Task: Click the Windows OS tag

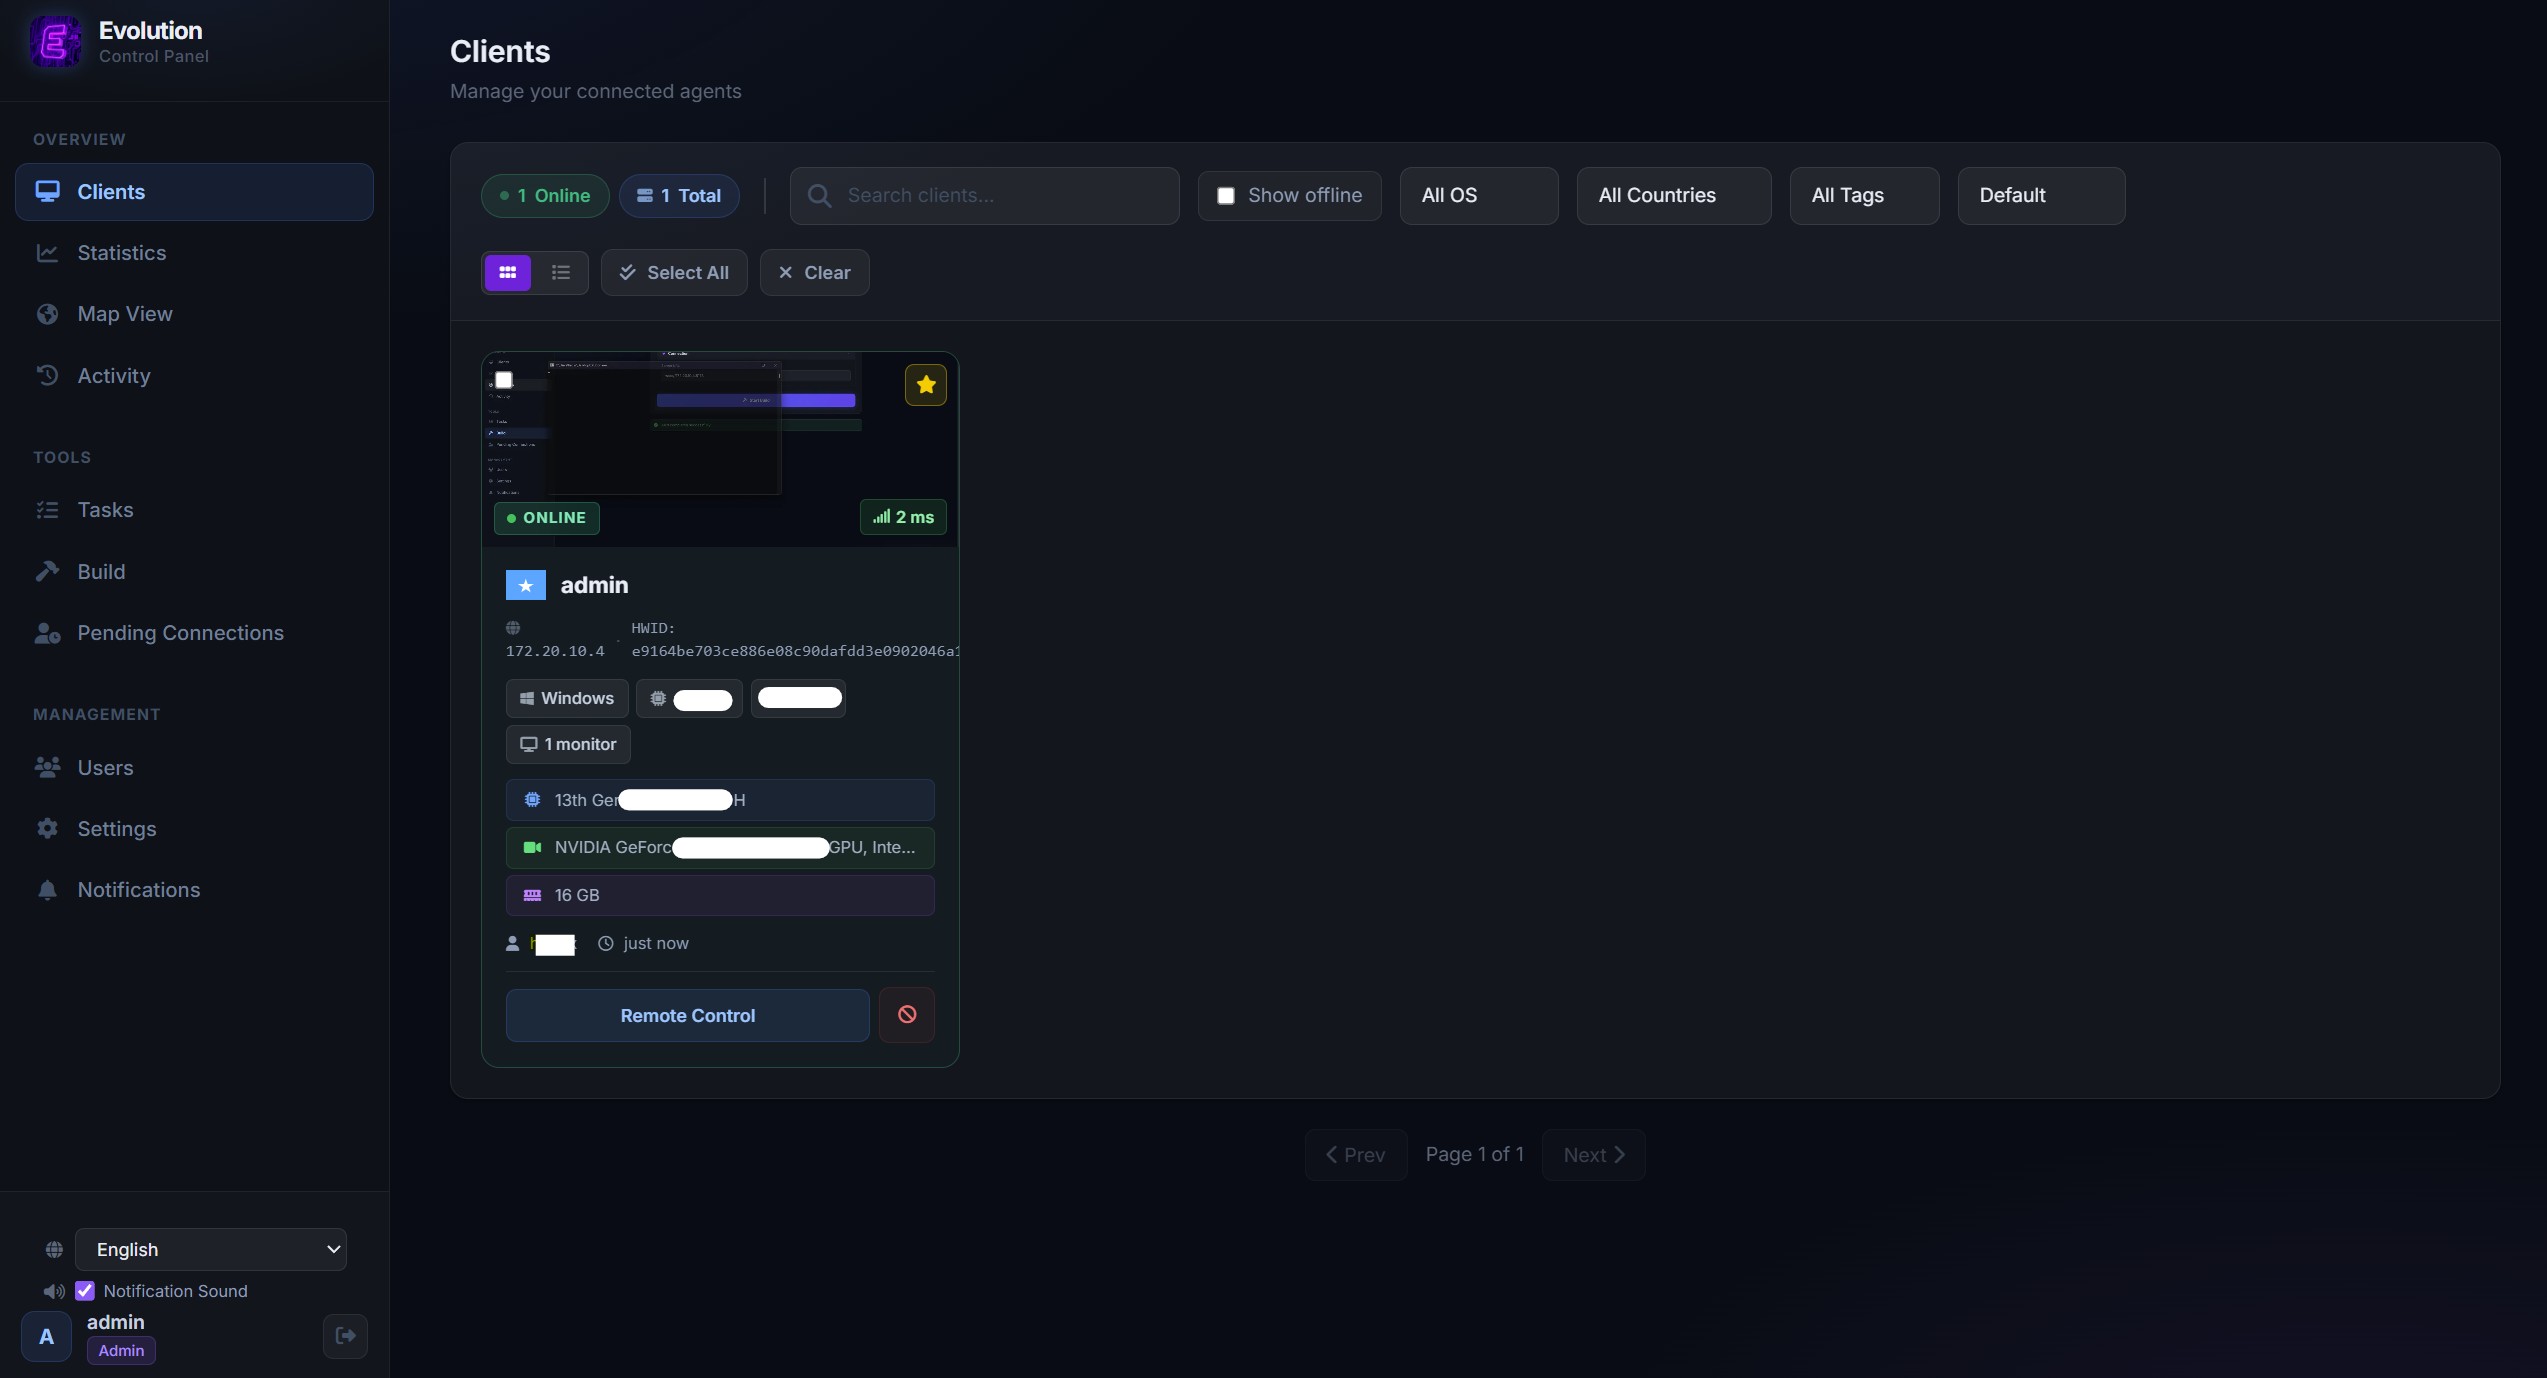Action: click(567, 698)
